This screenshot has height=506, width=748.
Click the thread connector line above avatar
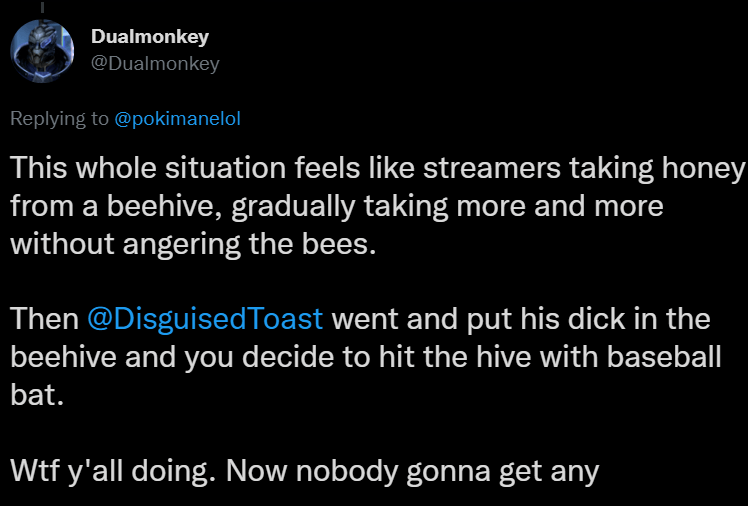(x=42, y=5)
